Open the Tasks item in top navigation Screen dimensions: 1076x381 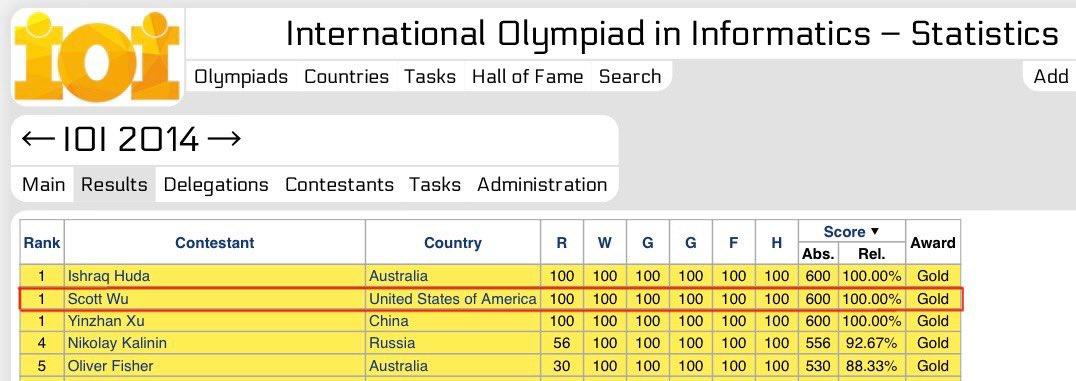[x=430, y=76]
